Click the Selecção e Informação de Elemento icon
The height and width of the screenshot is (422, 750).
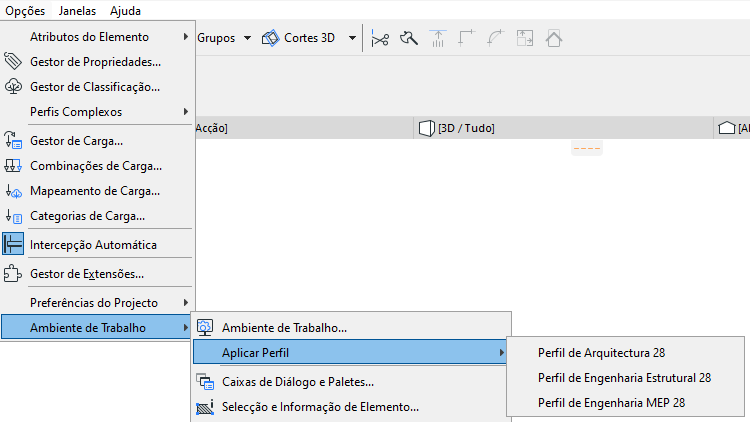tap(205, 407)
